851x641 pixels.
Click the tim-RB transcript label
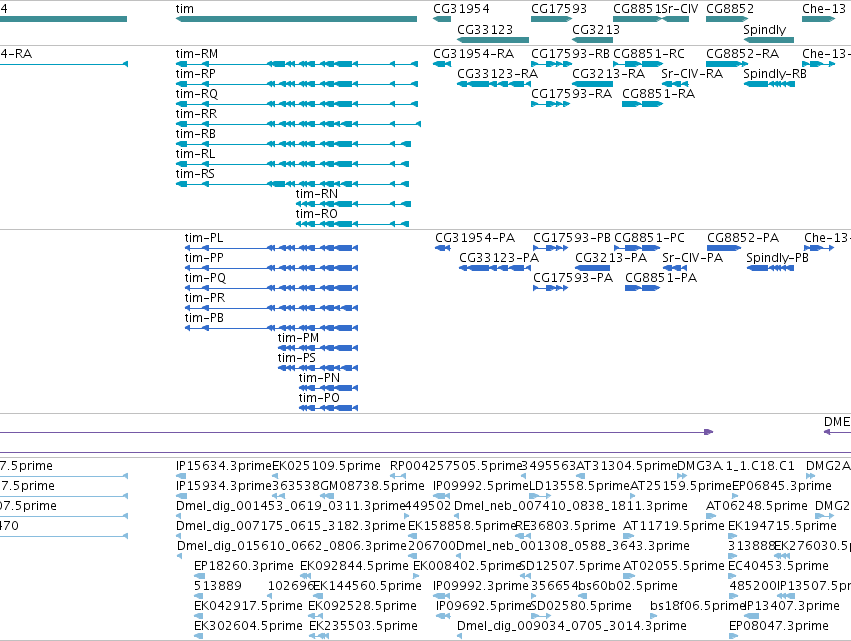[x=195, y=134]
